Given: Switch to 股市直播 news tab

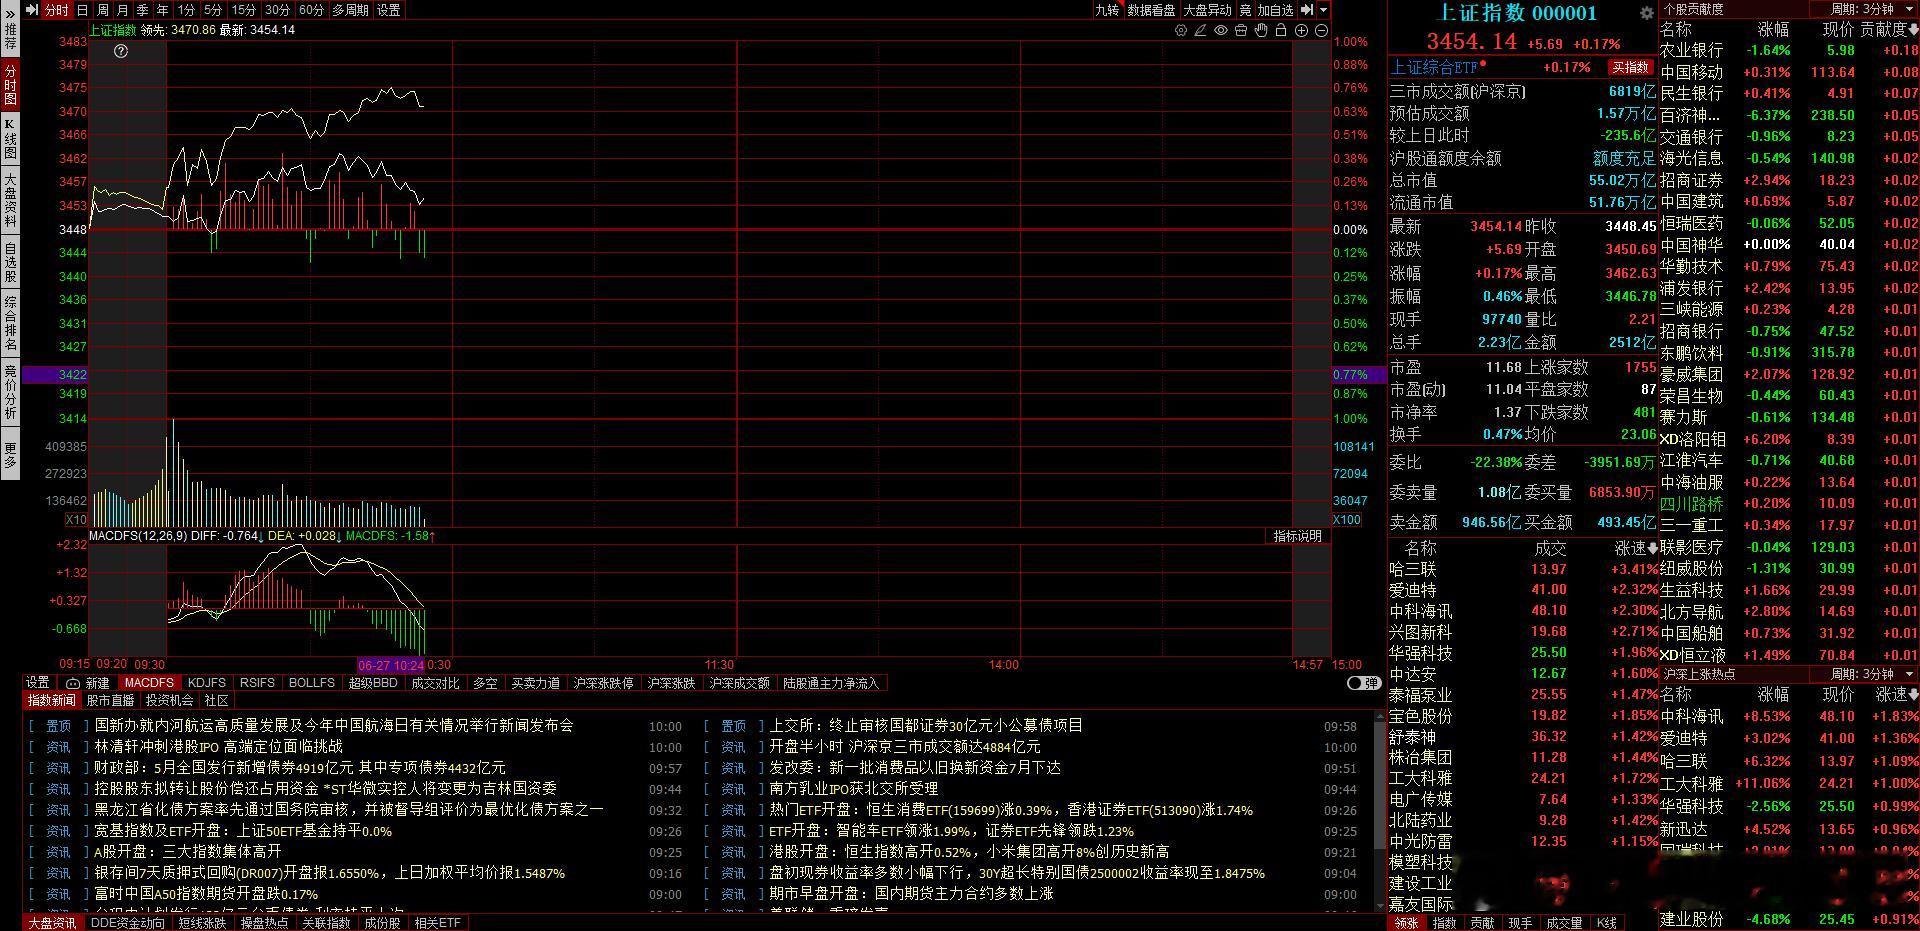Looking at the screenshot, I should tap(110, 700).
